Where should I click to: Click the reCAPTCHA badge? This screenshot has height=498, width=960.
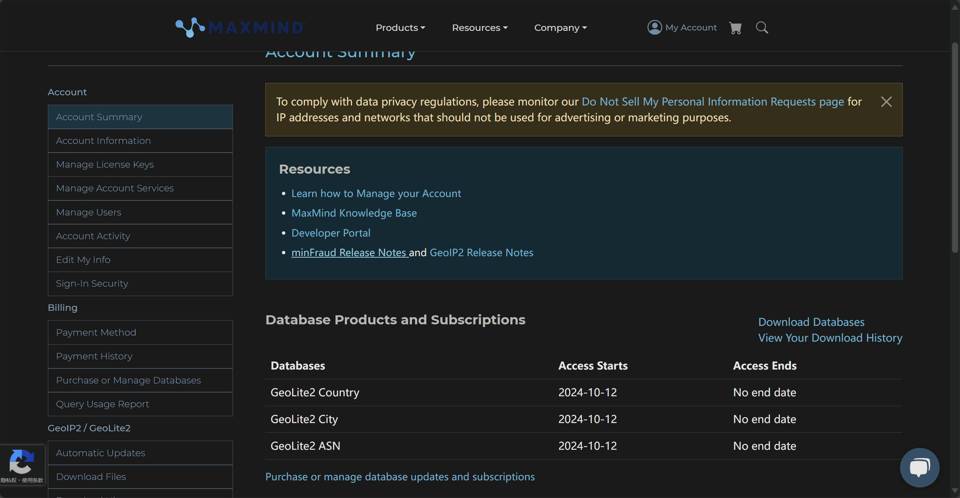(22, 466)
